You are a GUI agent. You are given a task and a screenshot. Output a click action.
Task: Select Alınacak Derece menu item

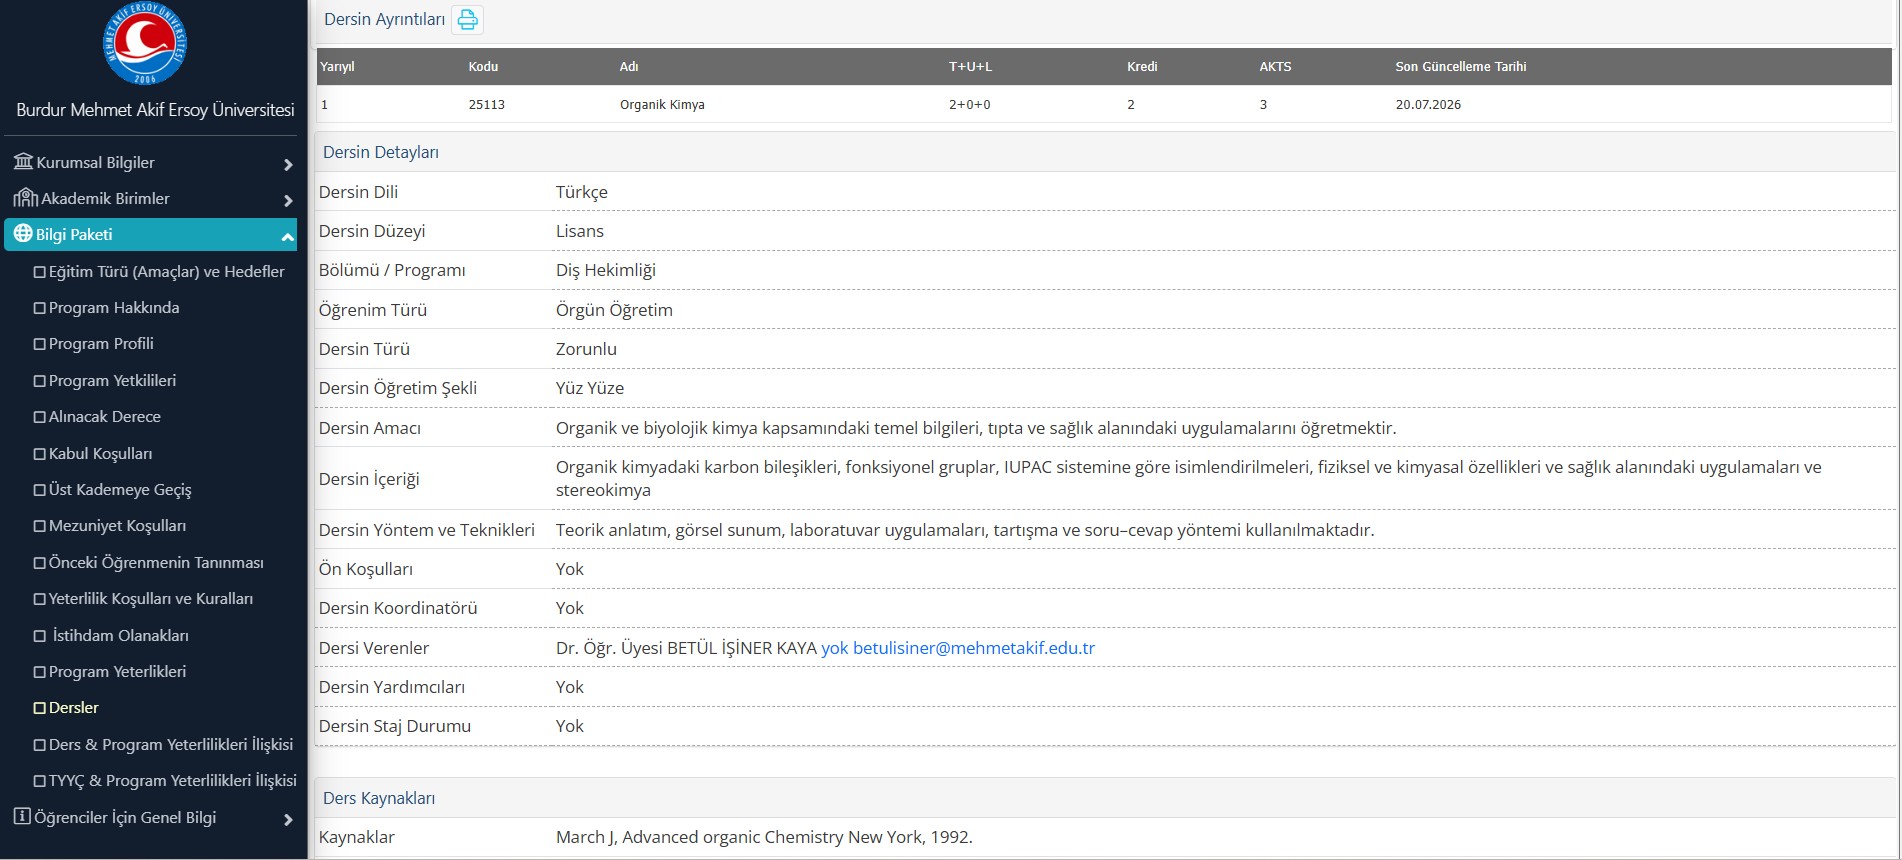(104, 416)
